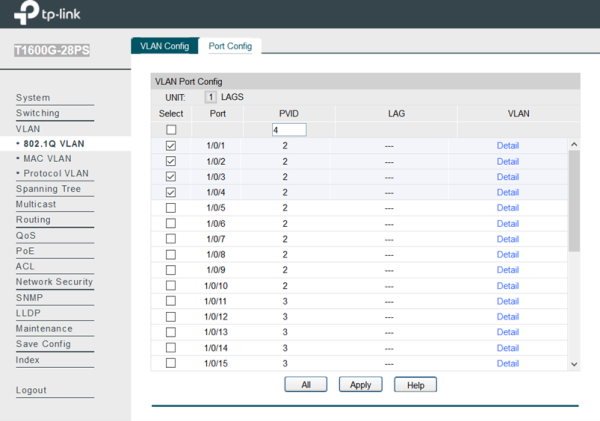Toggle the select-all checkbox in header row
This screenshot has height=421, width=600.
point(170,130)
